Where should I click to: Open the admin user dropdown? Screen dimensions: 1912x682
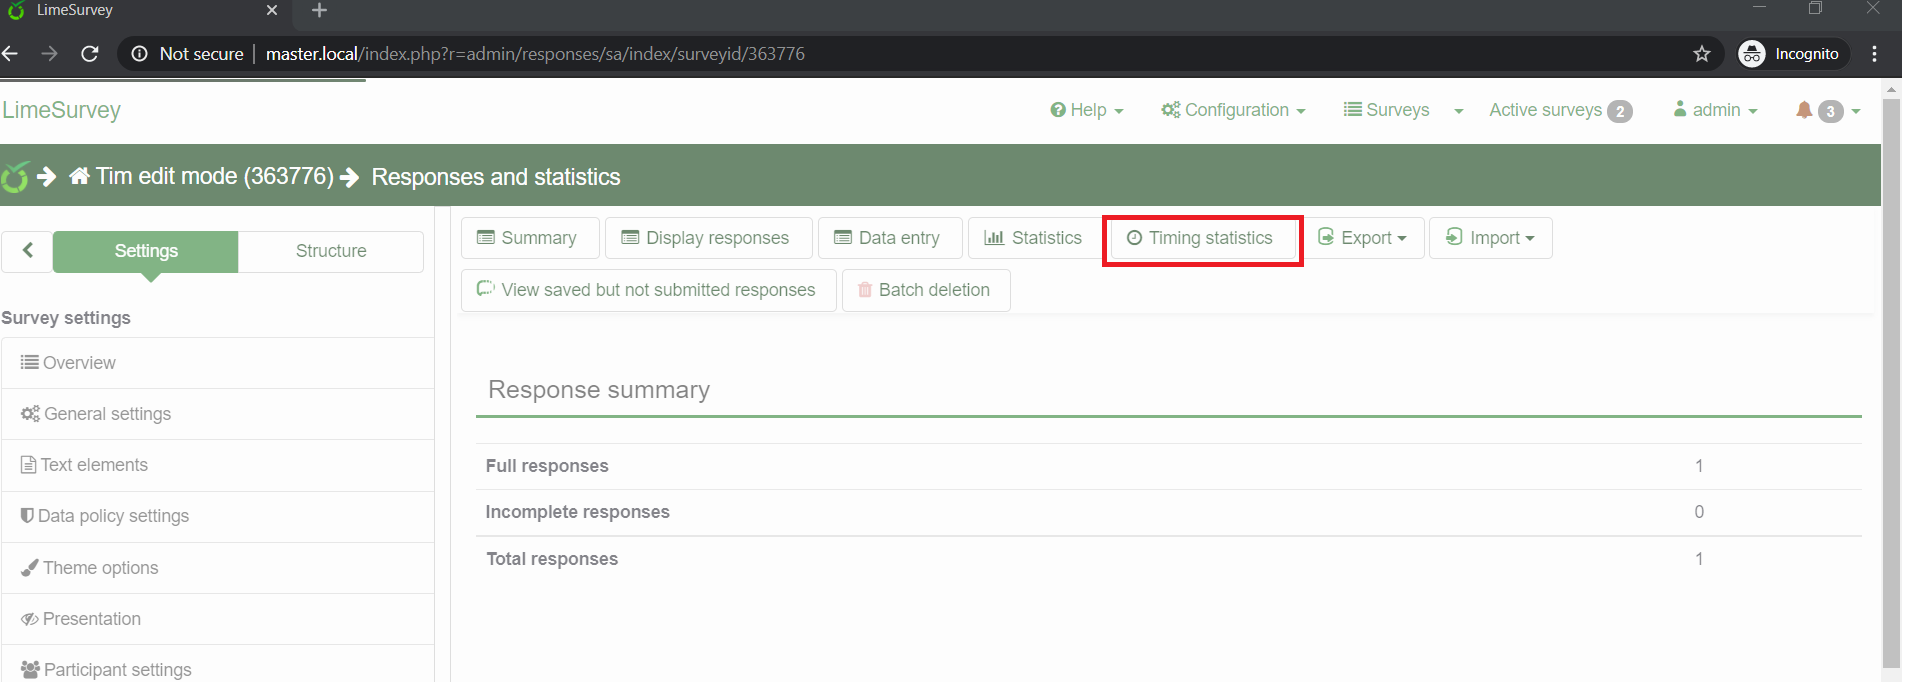[x=1715, y=110]
